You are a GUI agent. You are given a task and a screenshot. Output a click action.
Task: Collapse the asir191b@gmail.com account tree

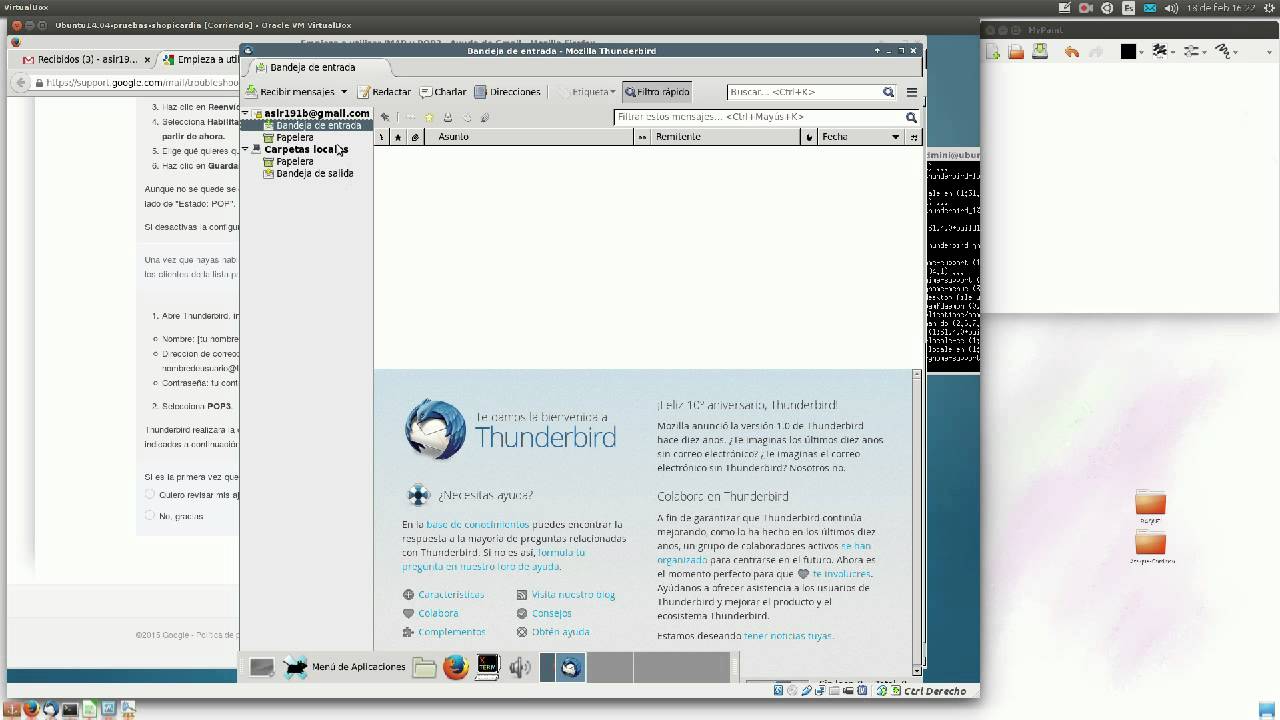[x=246, y=113]
